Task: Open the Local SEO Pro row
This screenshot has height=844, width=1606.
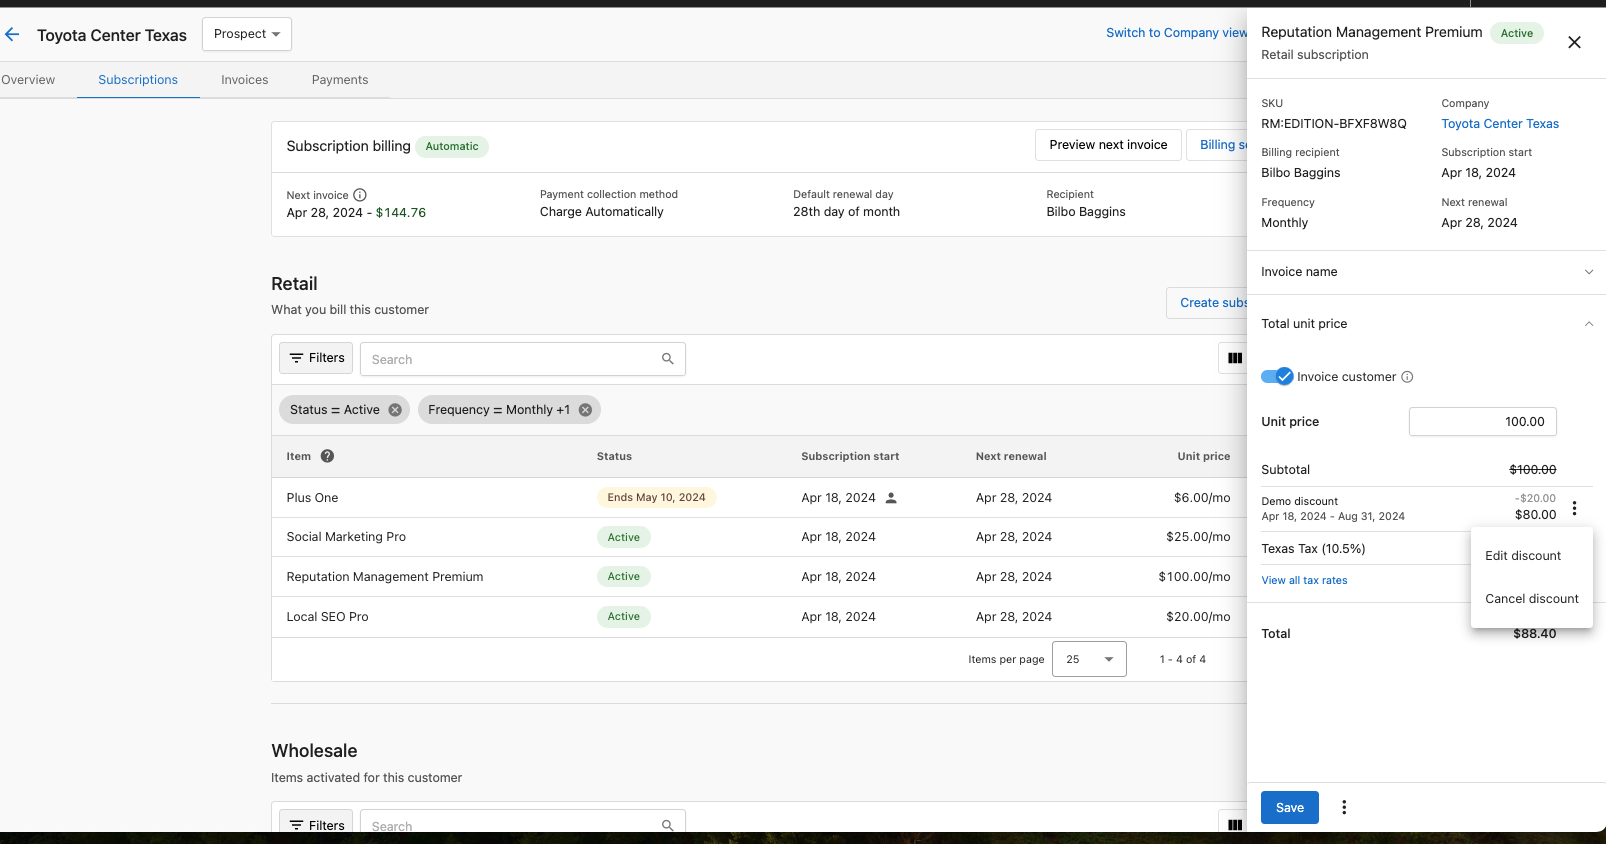Action: (x=759, y=617)
